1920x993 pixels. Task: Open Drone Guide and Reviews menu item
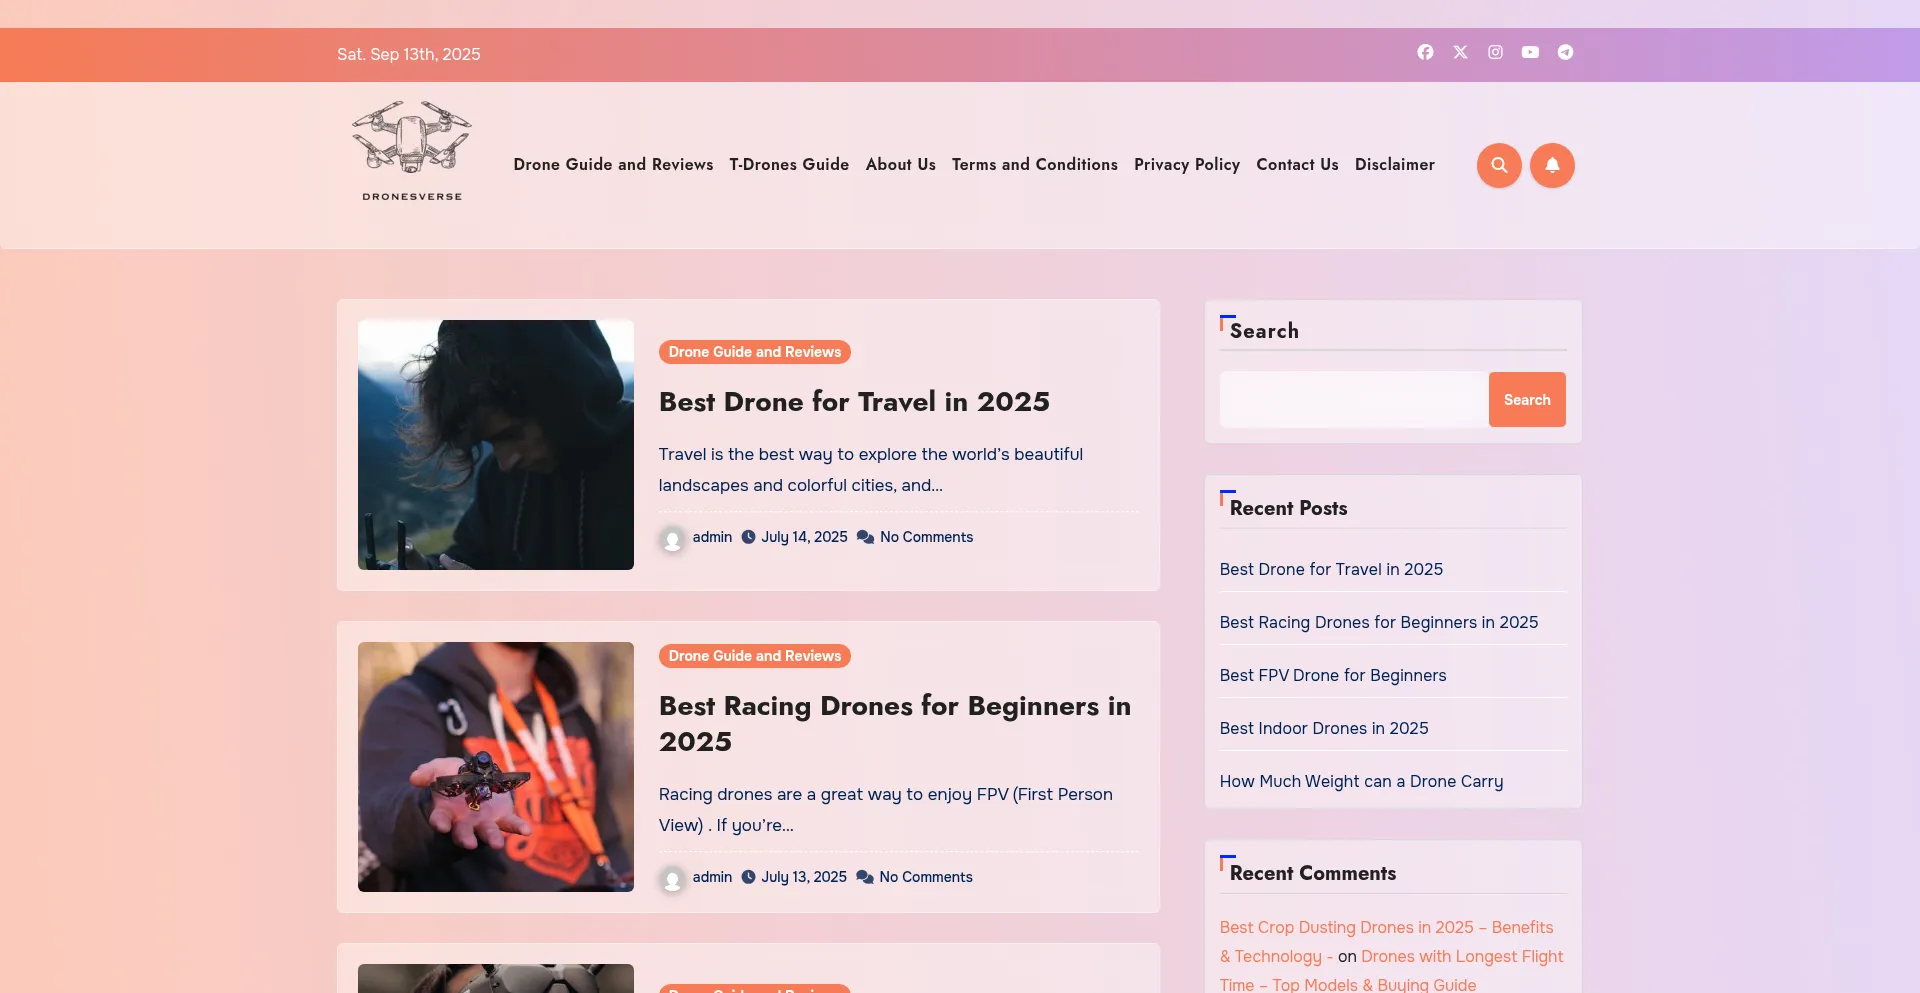[x=613, y=164]
